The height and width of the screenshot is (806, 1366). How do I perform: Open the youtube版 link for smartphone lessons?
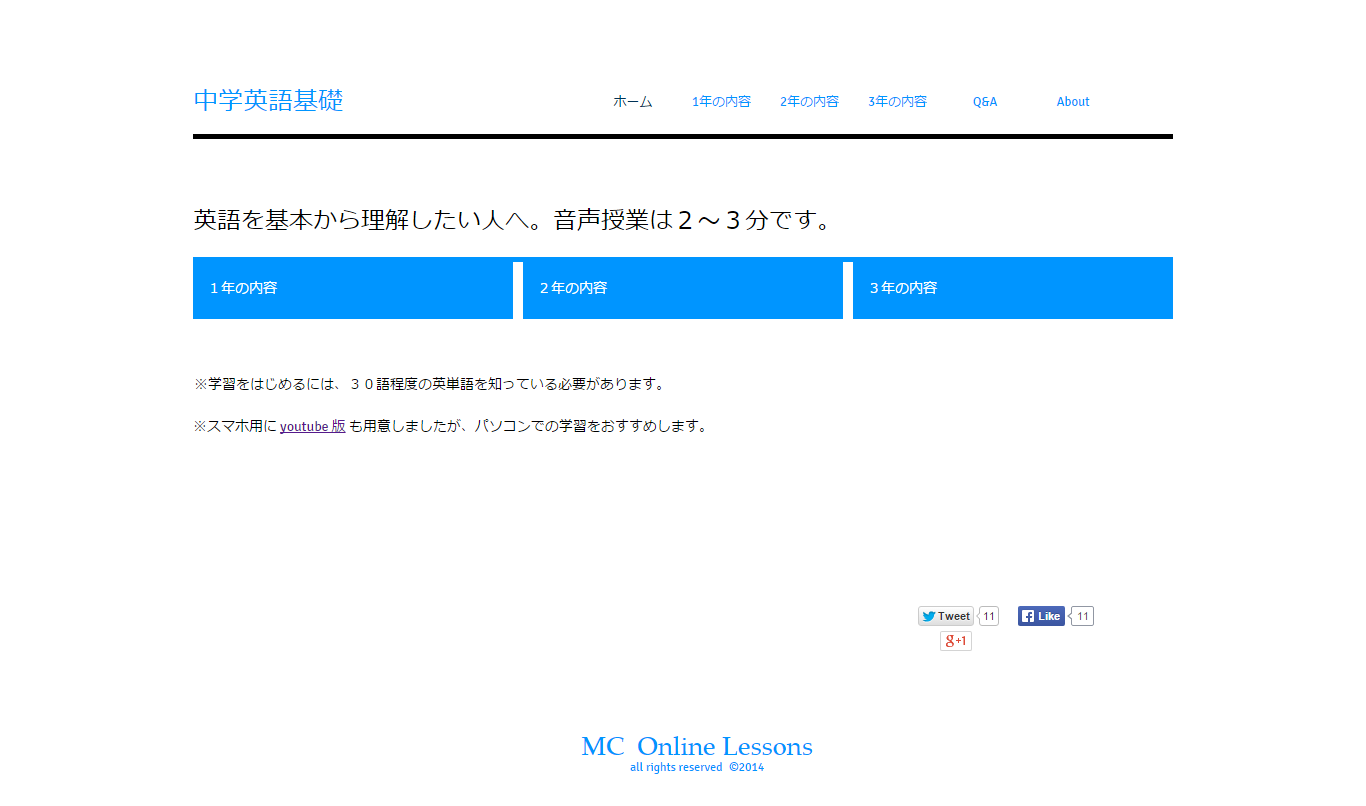312,425
